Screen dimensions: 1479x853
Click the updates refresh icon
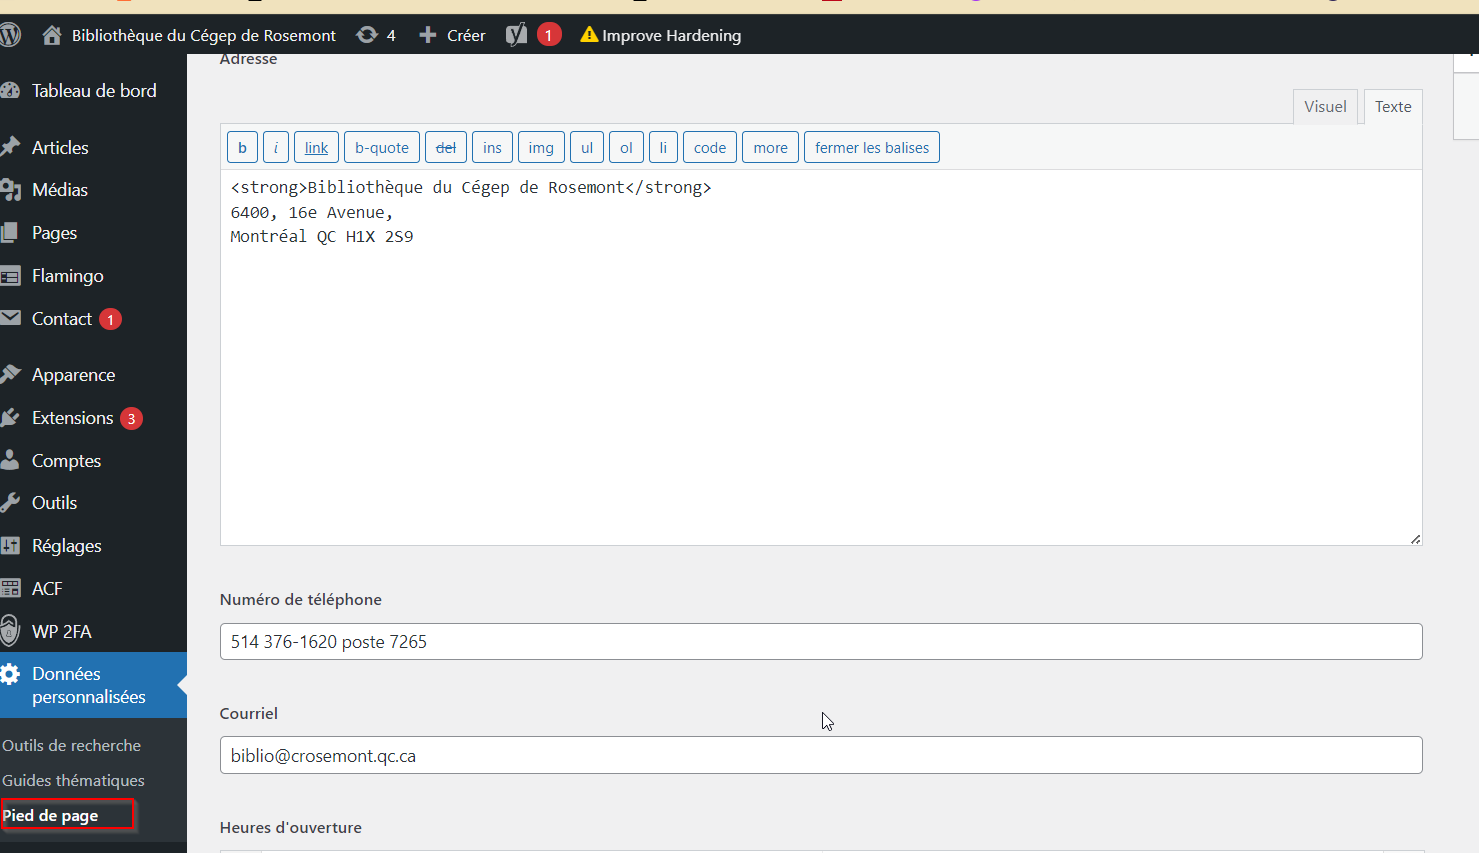(x=367, y=35)
